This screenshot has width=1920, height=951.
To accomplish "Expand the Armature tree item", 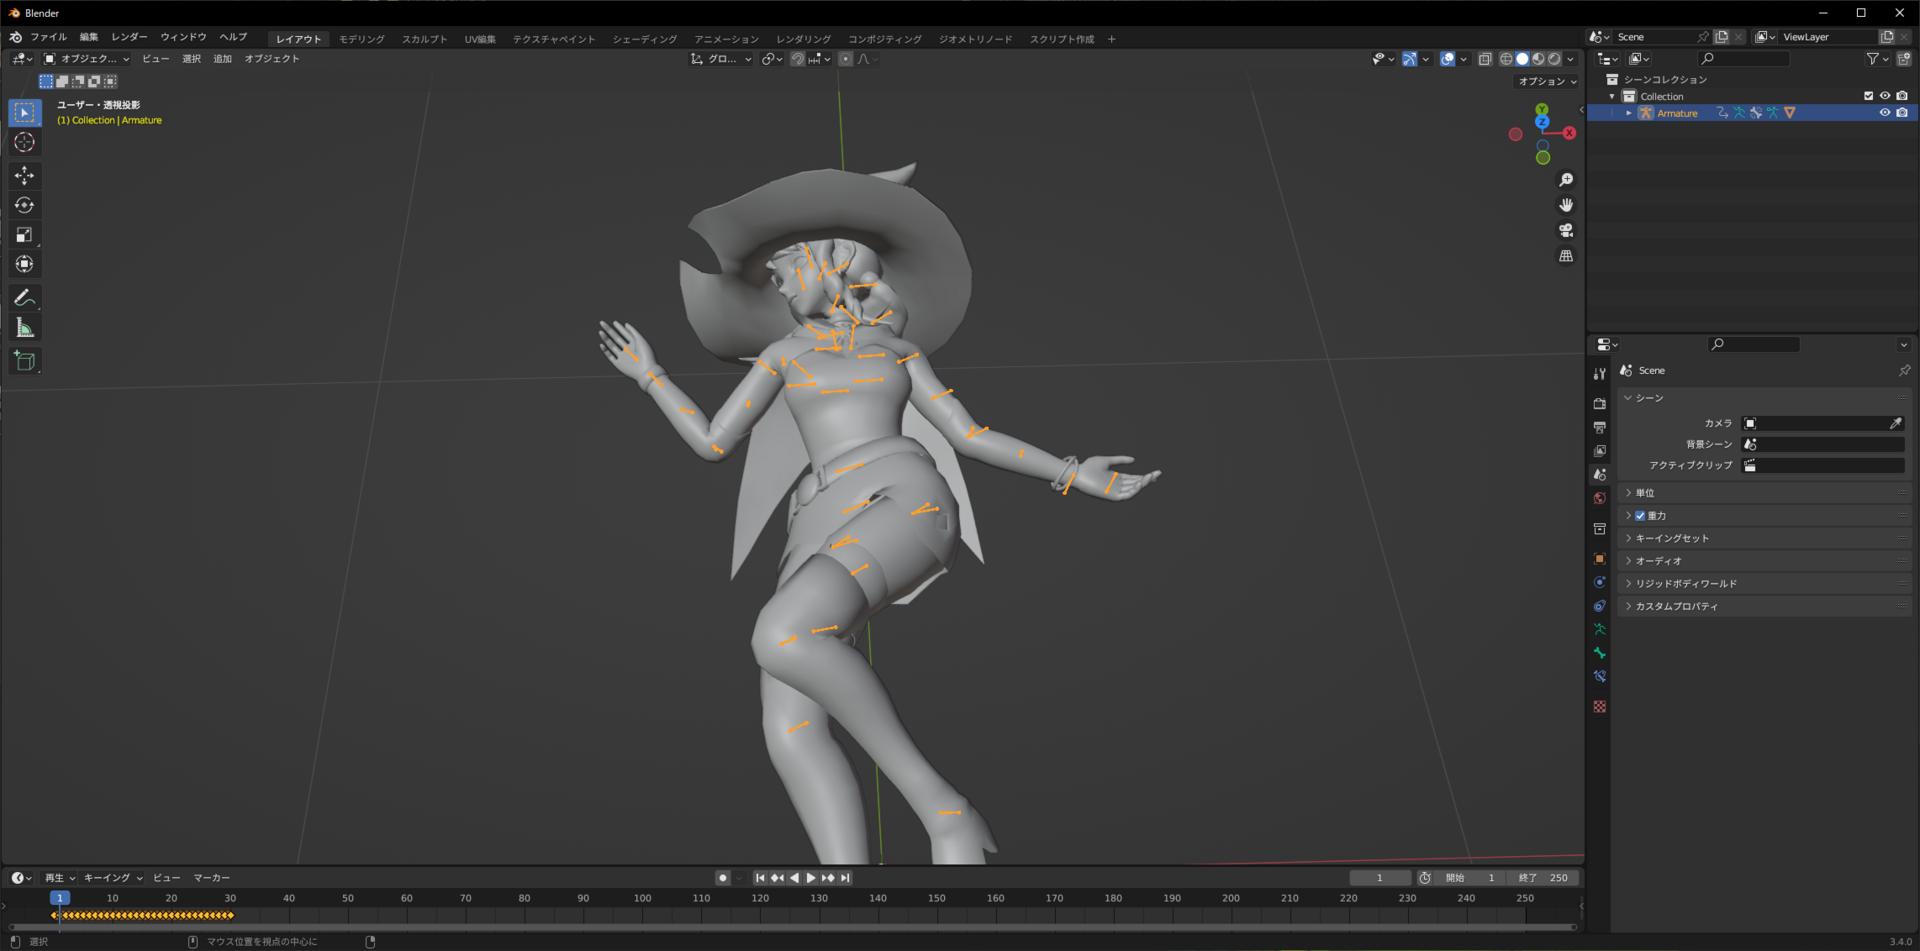I will click(x=1629, y=113).
